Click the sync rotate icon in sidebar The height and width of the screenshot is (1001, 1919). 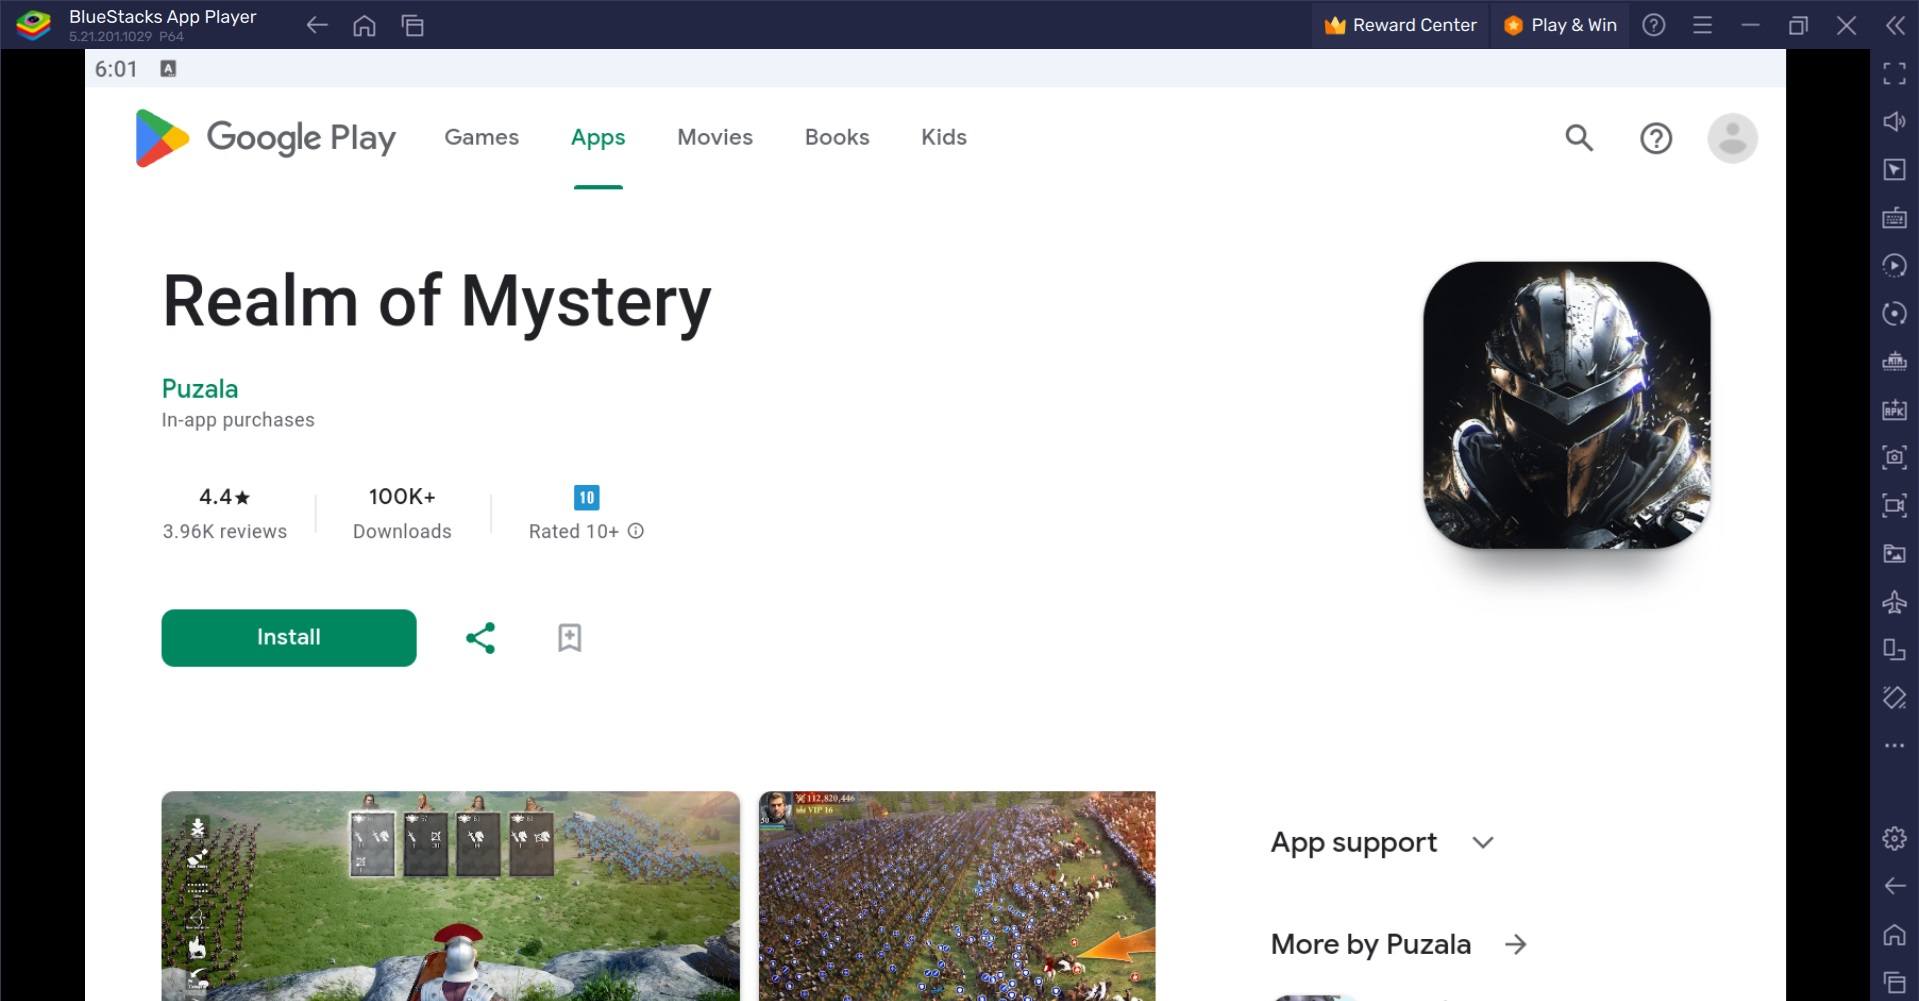(1894, 313)
